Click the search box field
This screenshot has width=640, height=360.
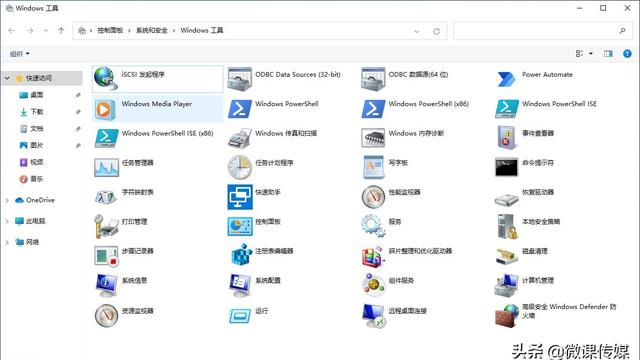pos(542,31)
